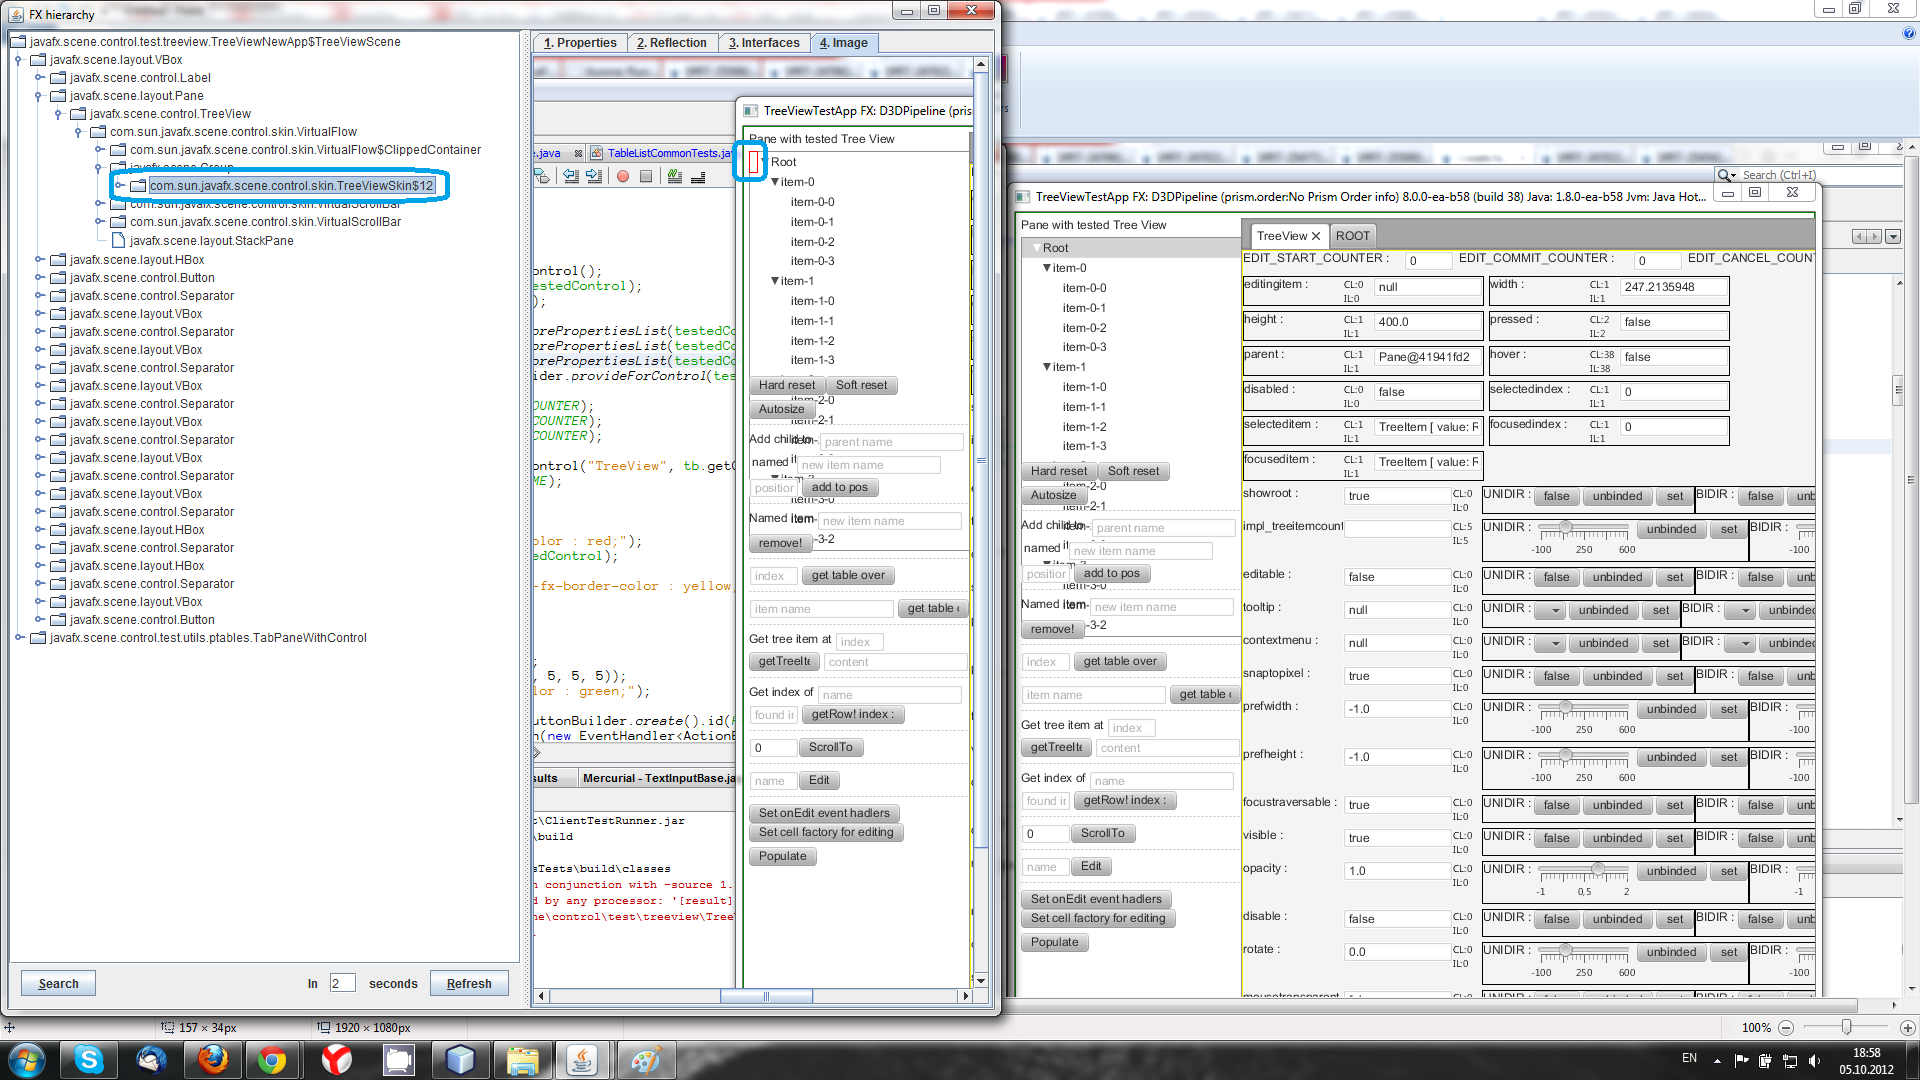
Task: Toggle focustraversable UNIDIR false button
Action: point(1556,806)
